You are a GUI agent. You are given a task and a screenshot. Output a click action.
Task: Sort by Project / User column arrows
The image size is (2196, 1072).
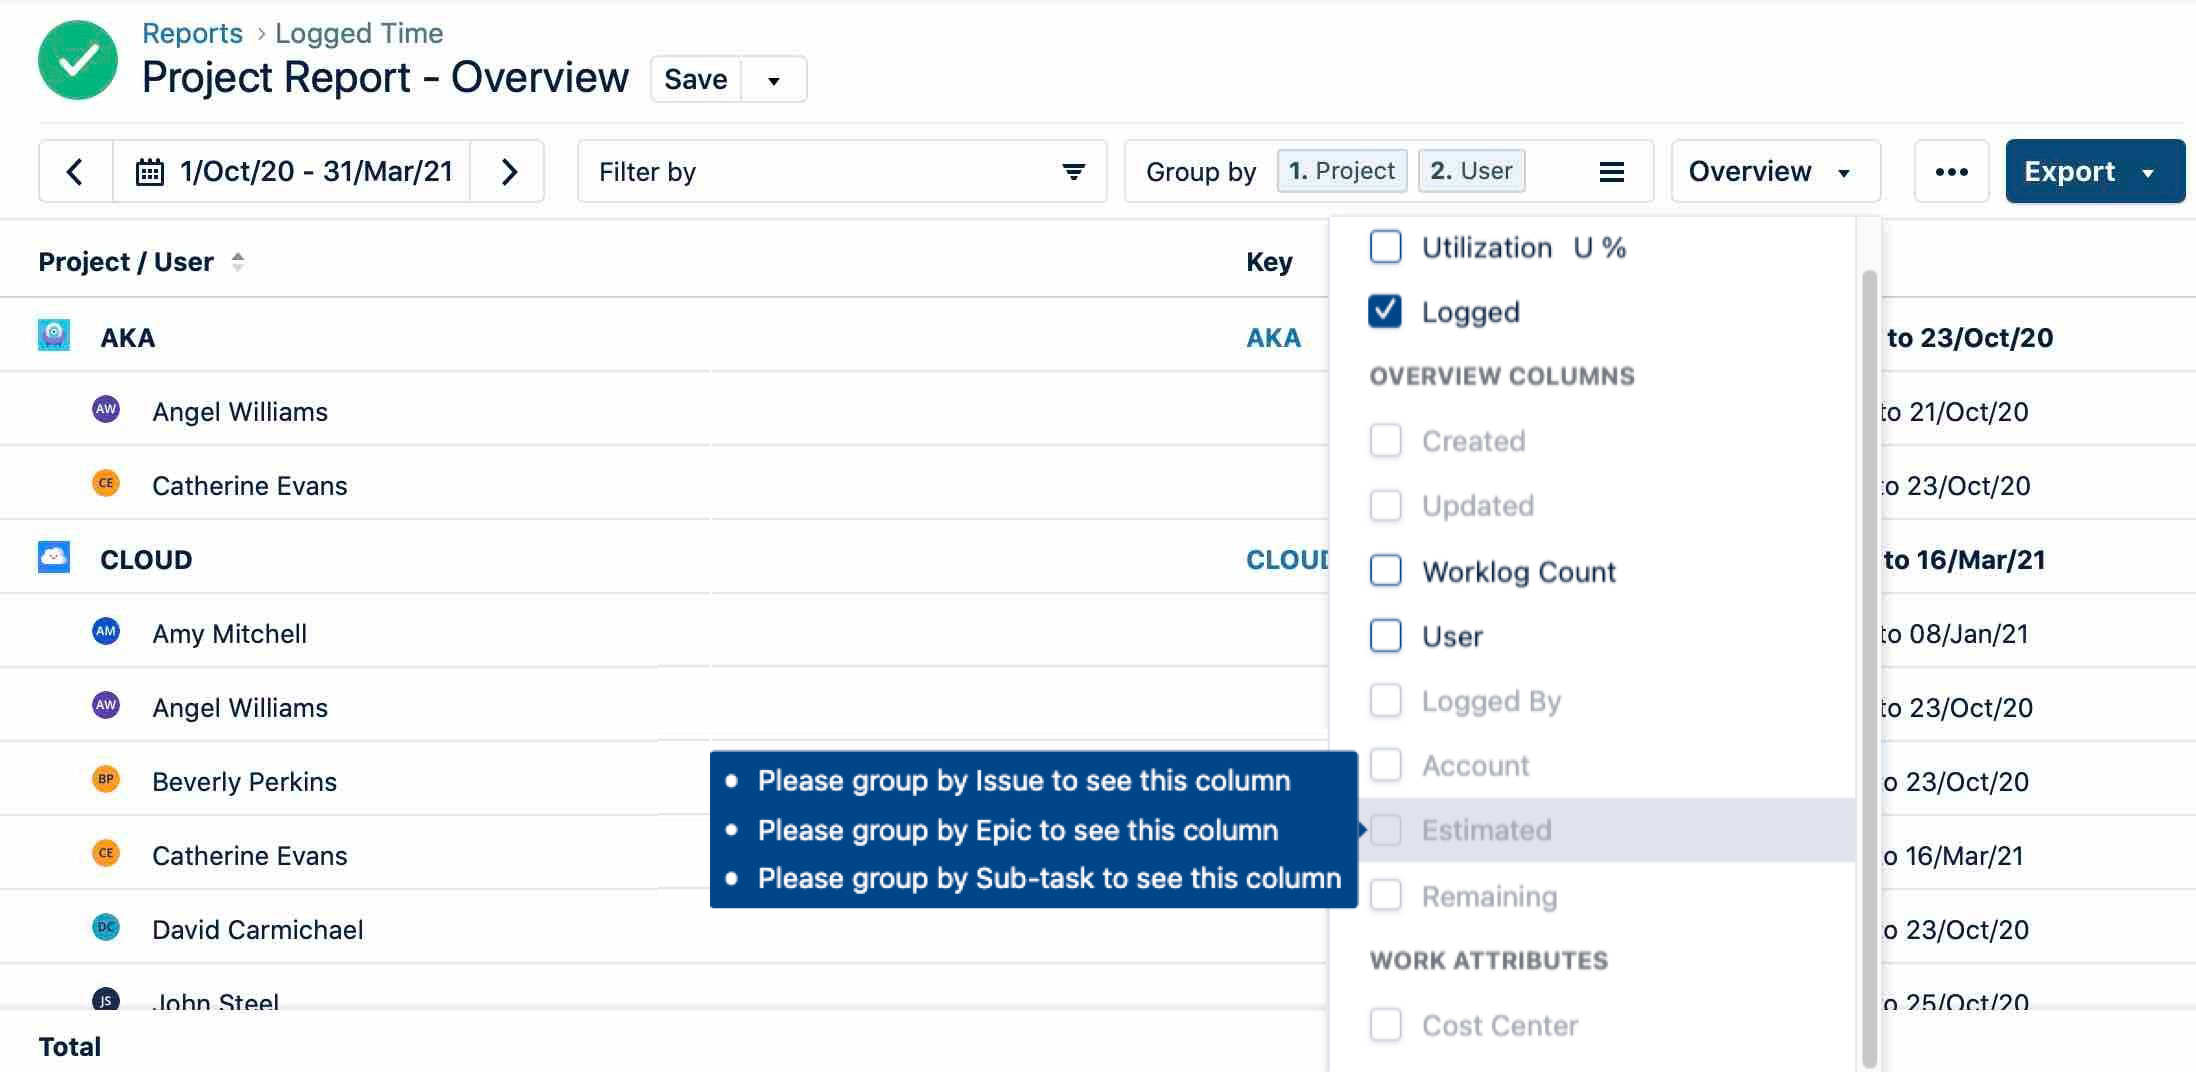tap(238, 262)
